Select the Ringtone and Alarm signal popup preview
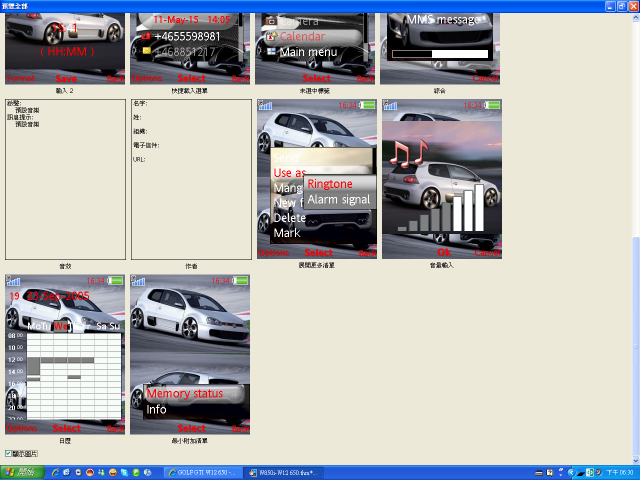 tap(317, 179)
